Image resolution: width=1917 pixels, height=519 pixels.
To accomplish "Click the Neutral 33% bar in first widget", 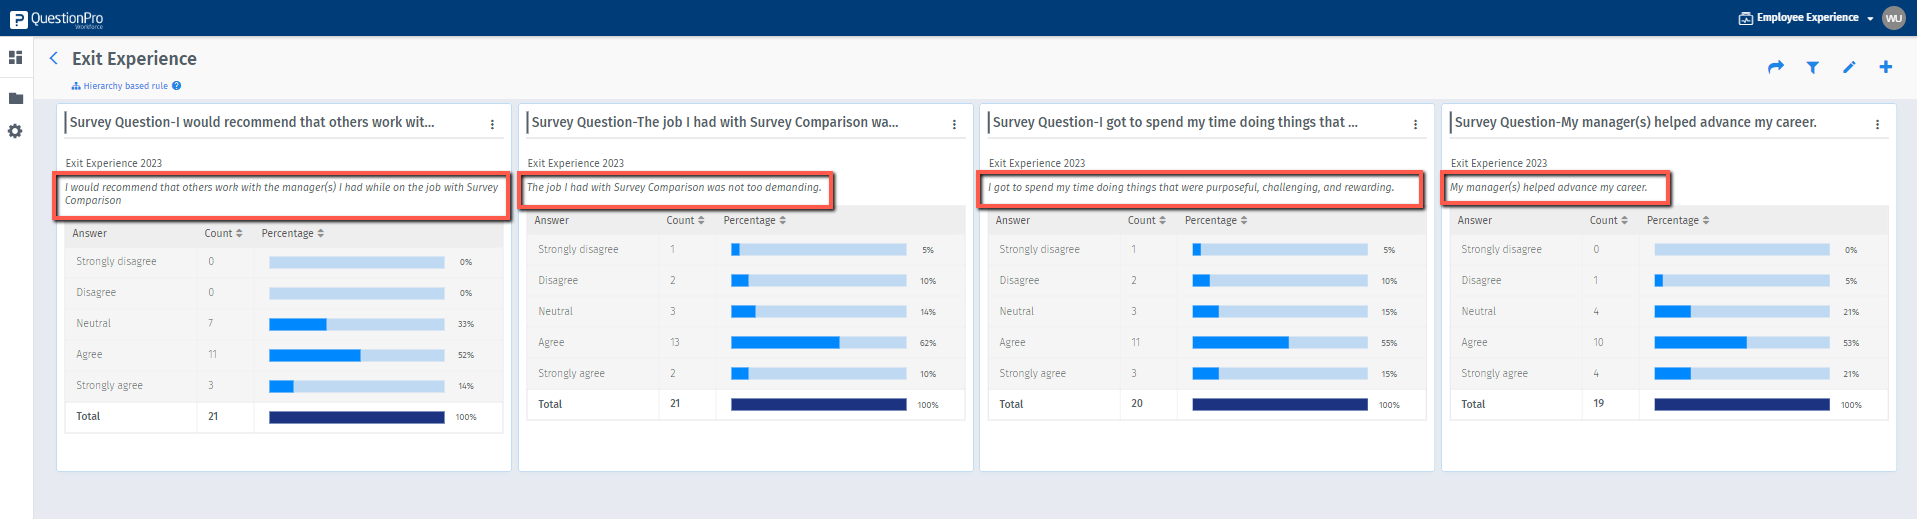I will 357,324.
